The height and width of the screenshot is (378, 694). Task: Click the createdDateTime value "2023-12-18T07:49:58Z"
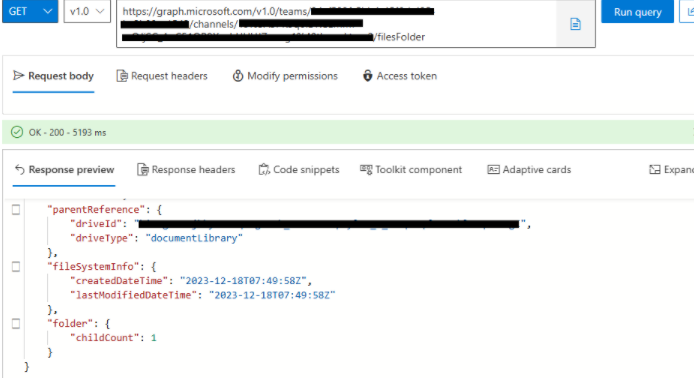point(243,281)
